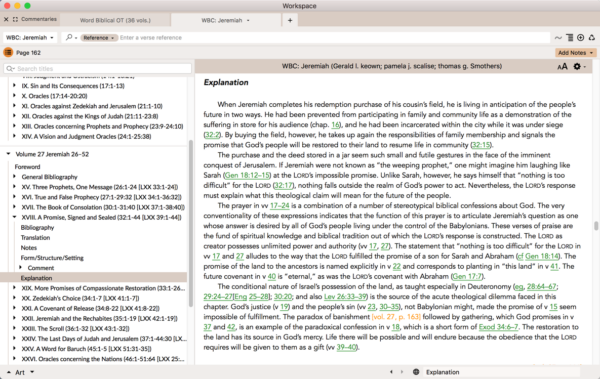
Task: Click the globe icon in the bottom bar
Action: tap(416, 372)
